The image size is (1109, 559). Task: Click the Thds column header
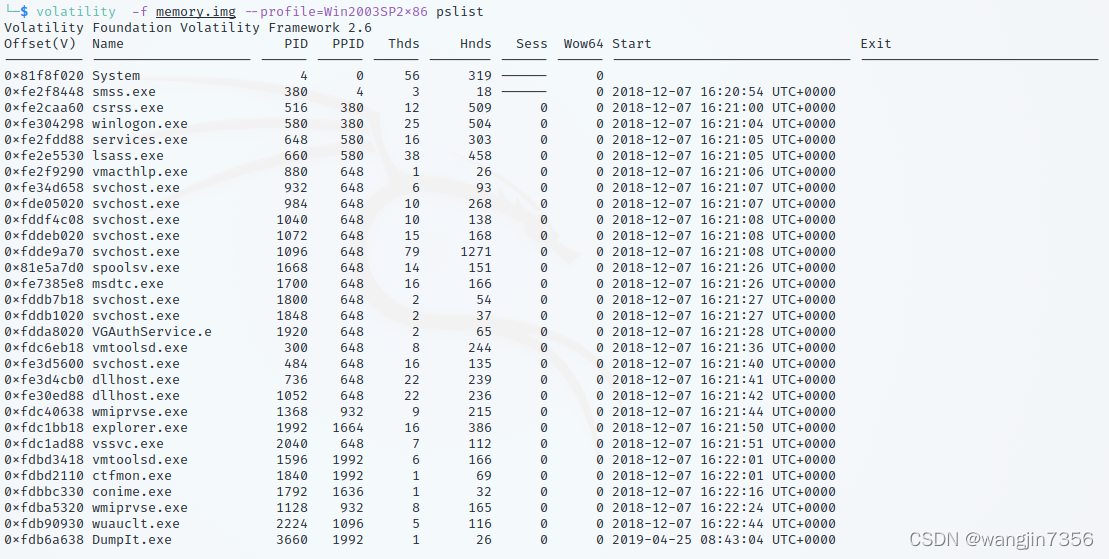[x=404, y=44]
